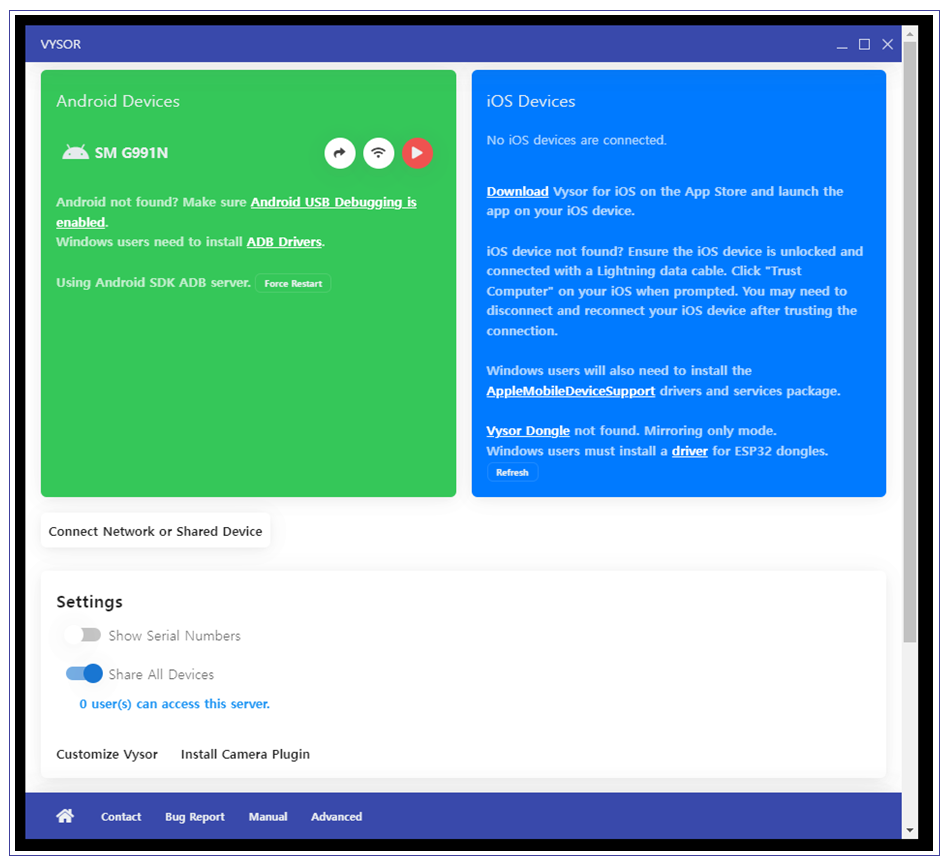Viewport: 948px width, 866px height.
Task: Follow the Download link for Vysor iOS
Action: point(518,192)
